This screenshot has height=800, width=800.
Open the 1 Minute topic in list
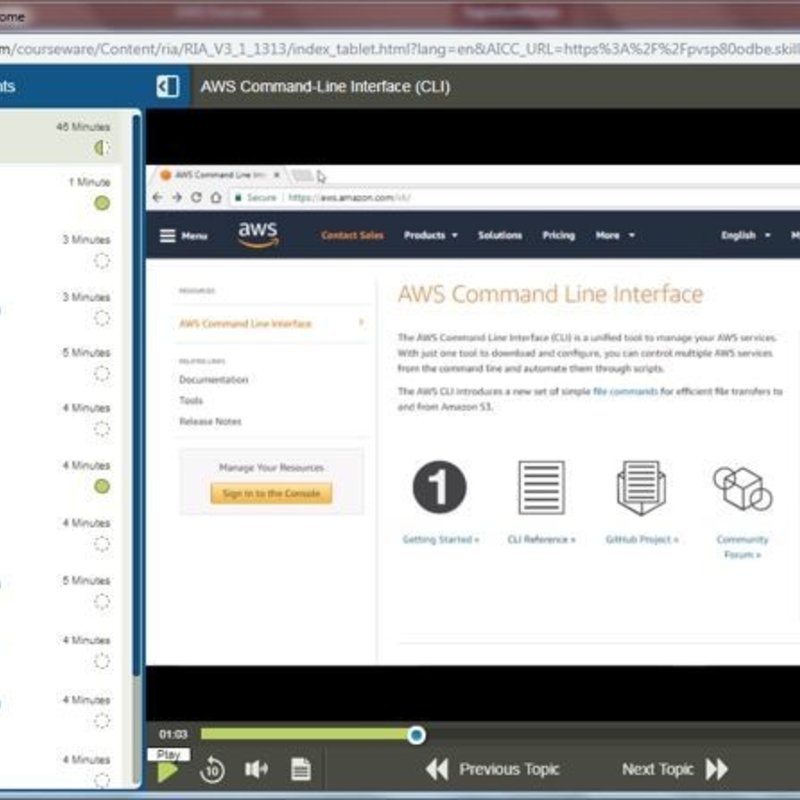60,193
